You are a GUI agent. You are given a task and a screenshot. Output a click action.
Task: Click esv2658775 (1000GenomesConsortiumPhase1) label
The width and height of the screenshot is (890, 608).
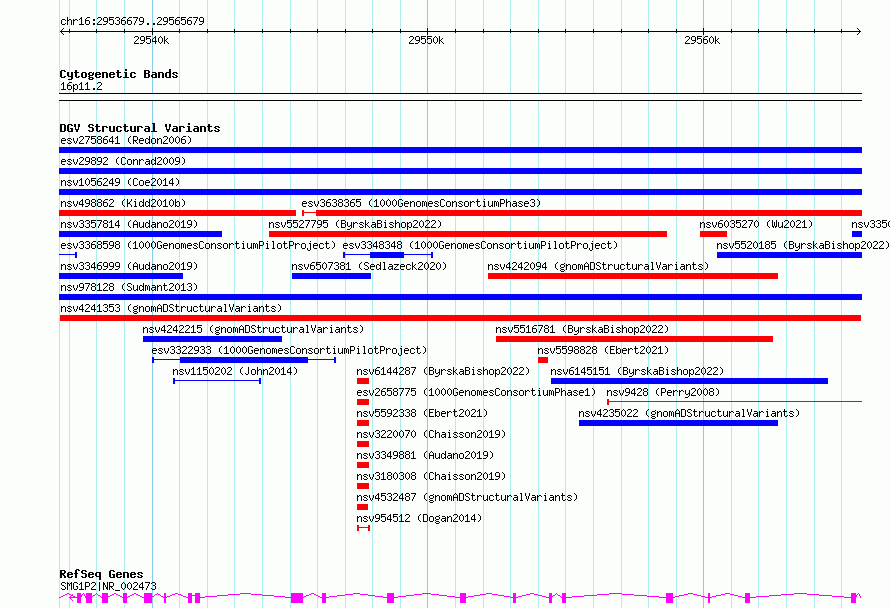click(x=476, y=392)
